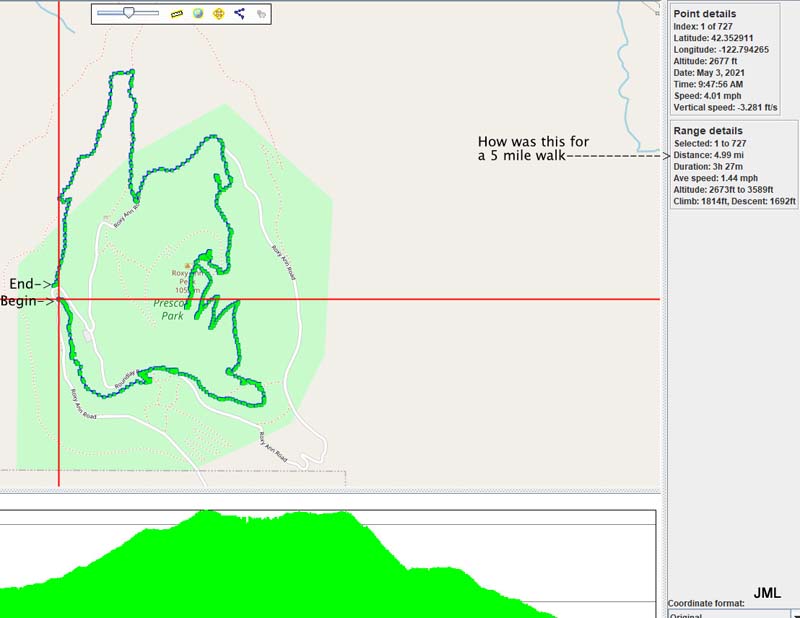Toggle the connect track points icon
The height and width of the screenshot is (618, 800).
tap(240, 14)
